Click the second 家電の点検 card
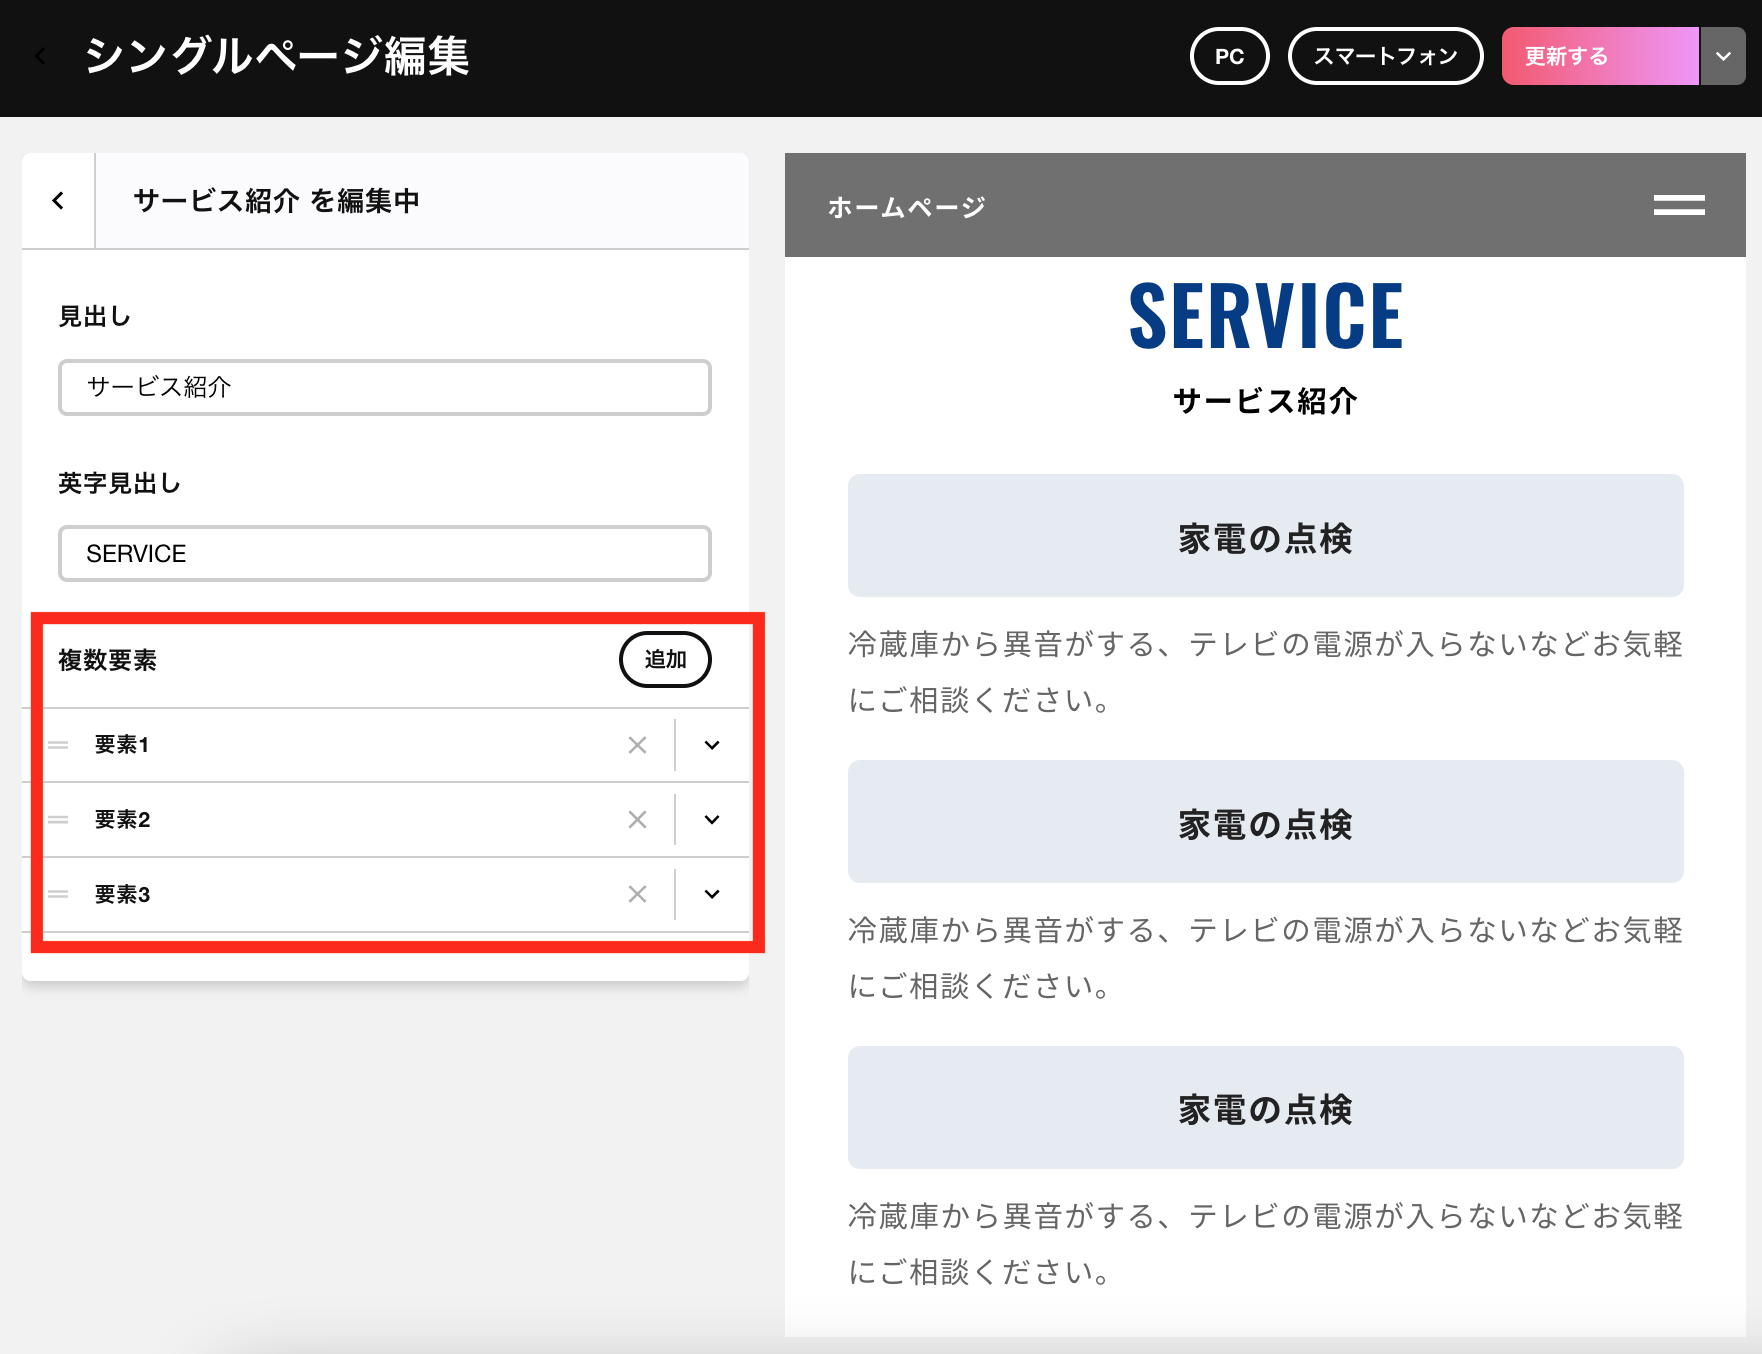 pyautogui.click(x=1265, y=822)
